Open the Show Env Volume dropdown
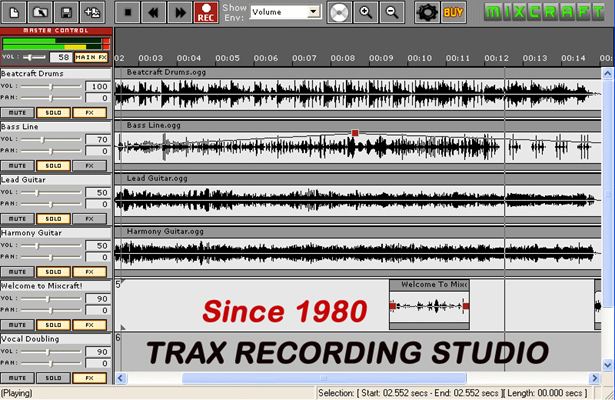The height and width of the screenshot is (400, 615). (313, 12)
